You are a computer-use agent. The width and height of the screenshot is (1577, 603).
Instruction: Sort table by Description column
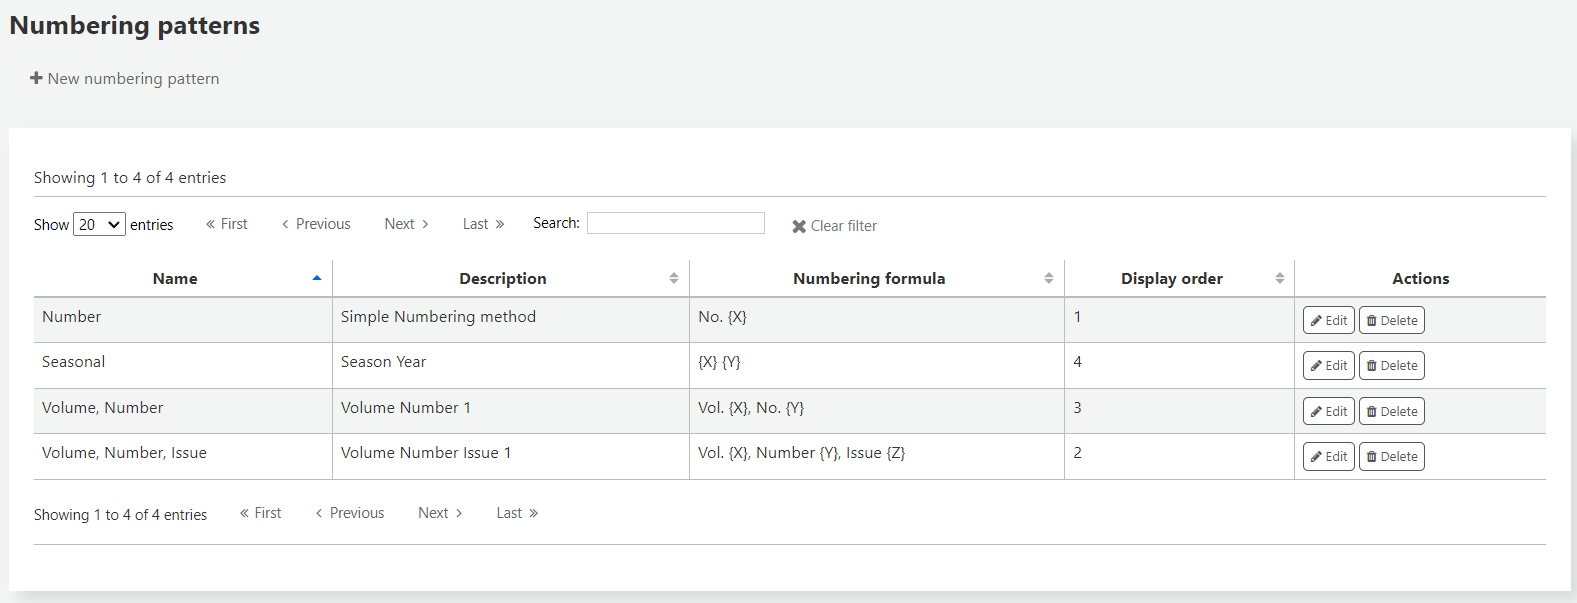(x=502, y=279)
